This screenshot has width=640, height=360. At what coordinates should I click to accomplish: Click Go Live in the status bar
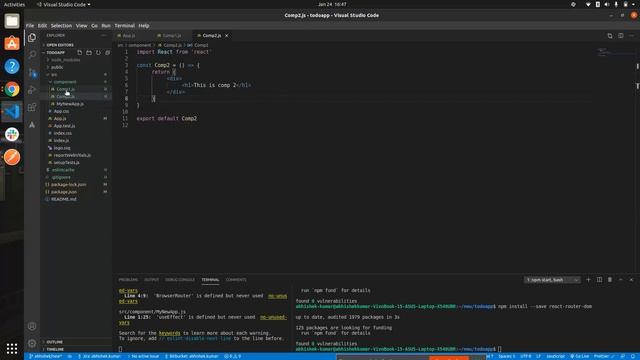pyautogui.click(x=580, y=356)
